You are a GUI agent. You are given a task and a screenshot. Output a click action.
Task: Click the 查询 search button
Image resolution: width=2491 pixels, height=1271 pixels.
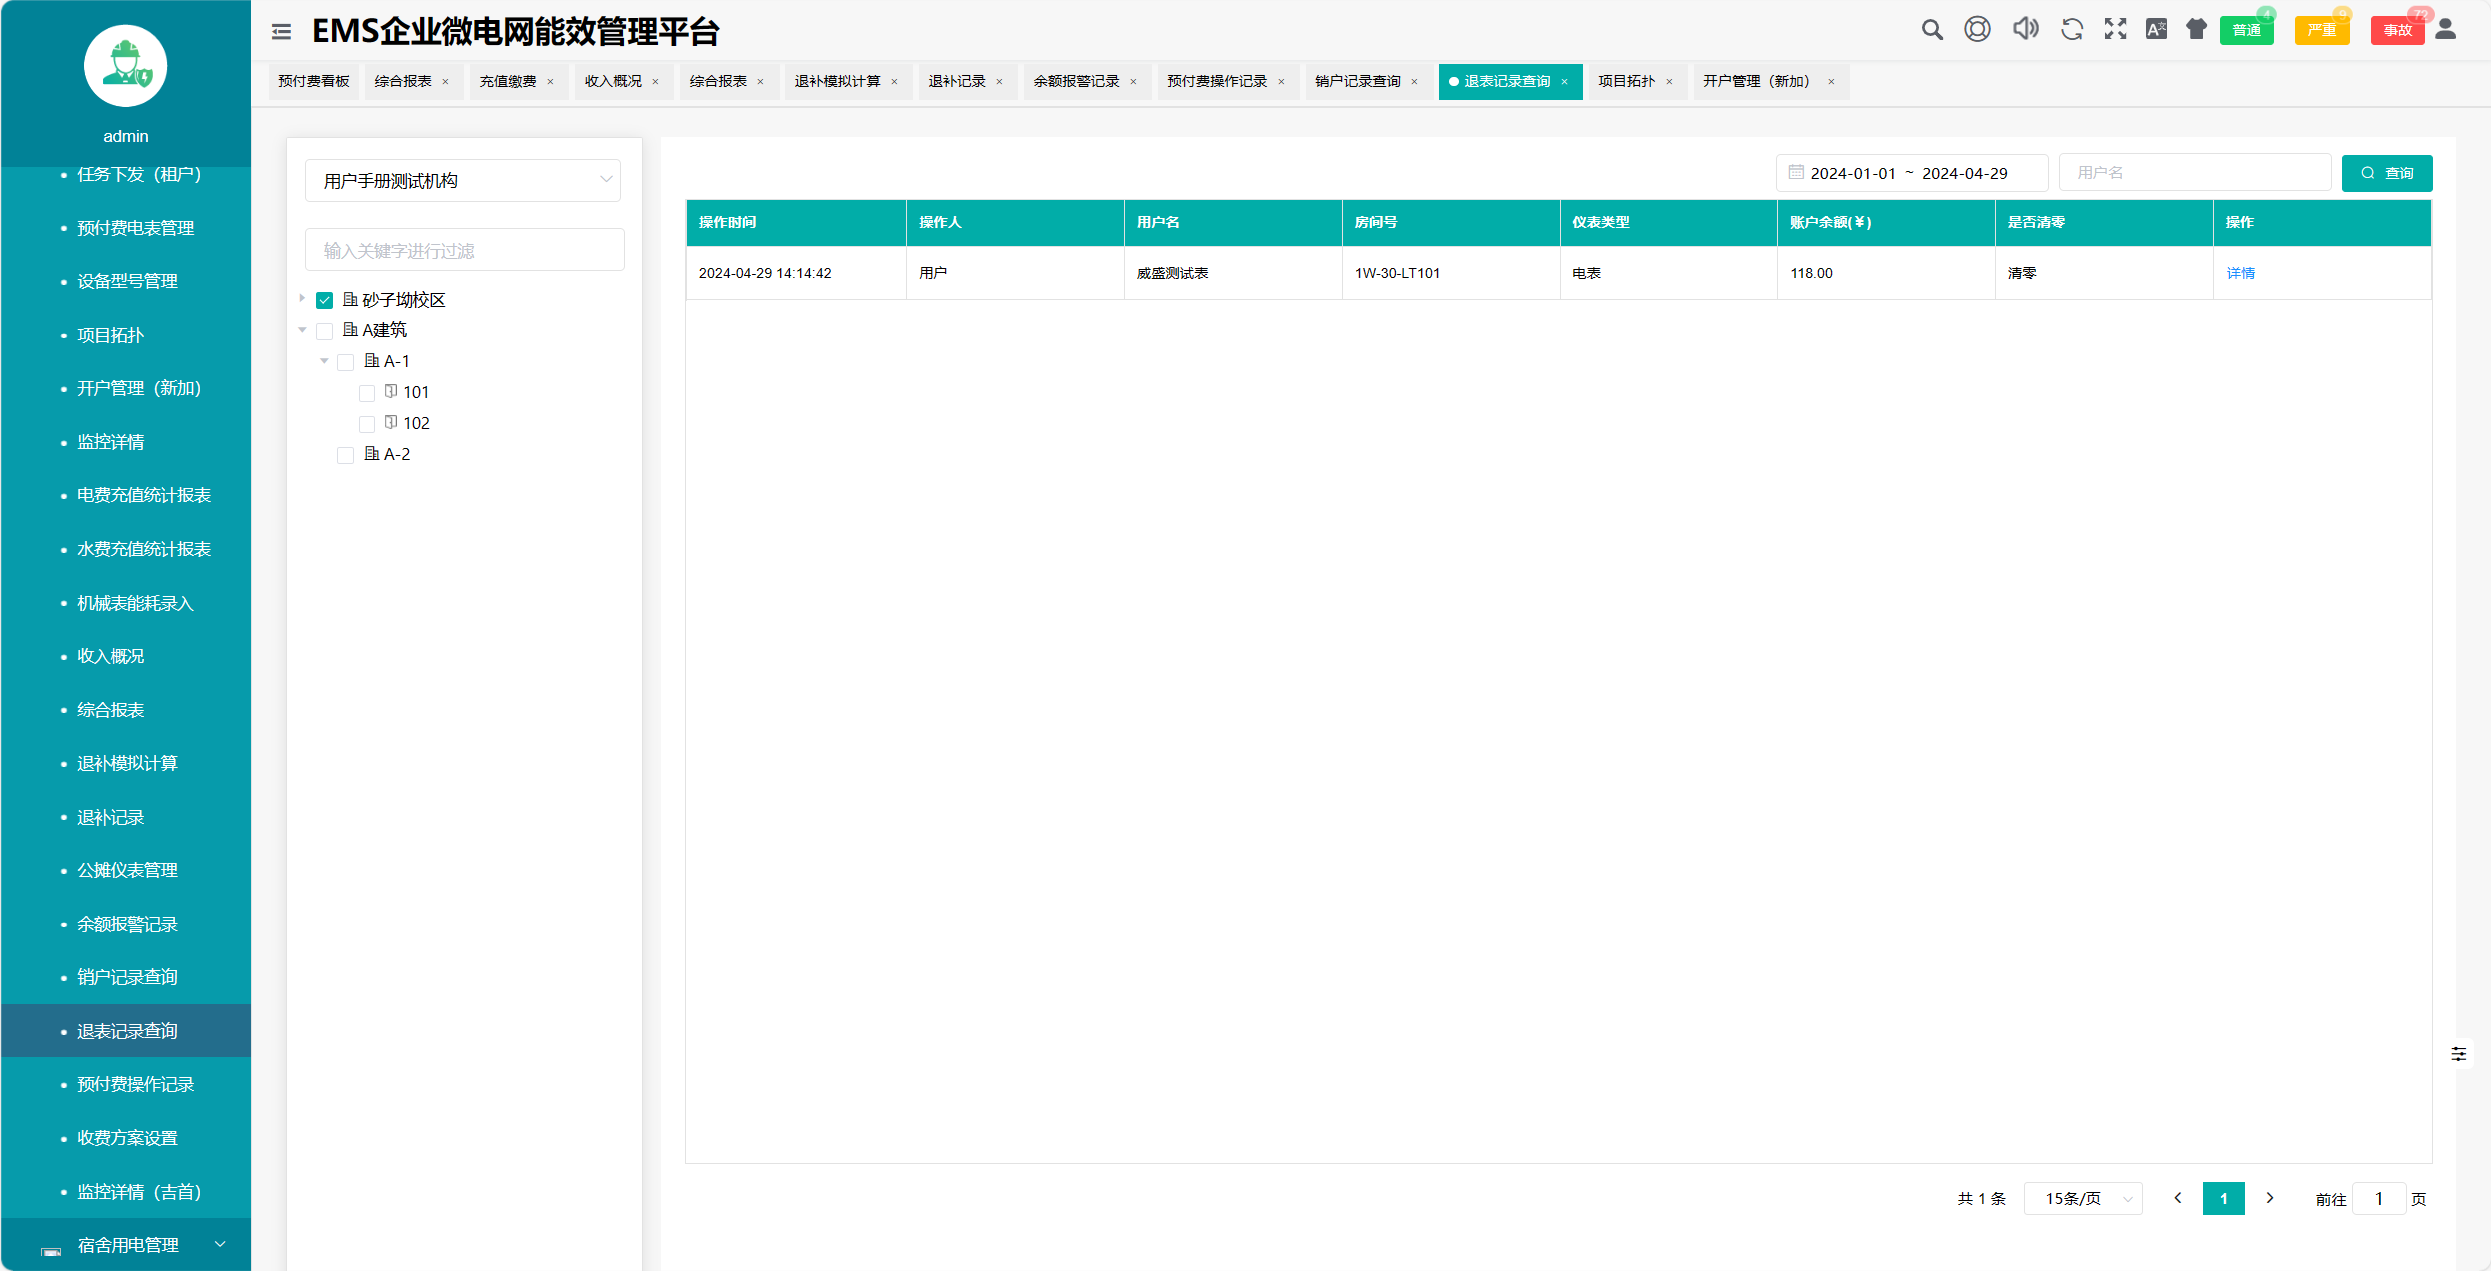pyautogui.click(x=2386, y=173)
